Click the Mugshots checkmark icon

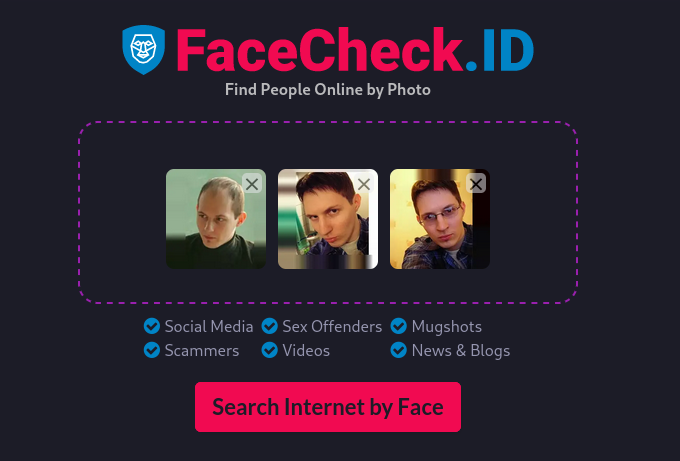point(398,326)
